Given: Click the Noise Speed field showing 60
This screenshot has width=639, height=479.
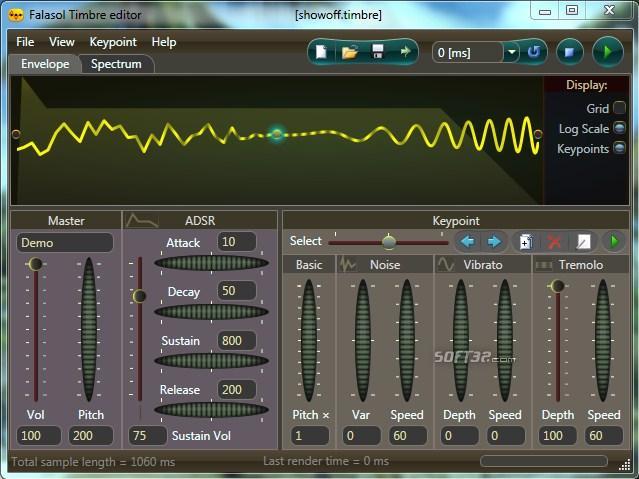Looking at the screenshot, I should tap(408, 435).
